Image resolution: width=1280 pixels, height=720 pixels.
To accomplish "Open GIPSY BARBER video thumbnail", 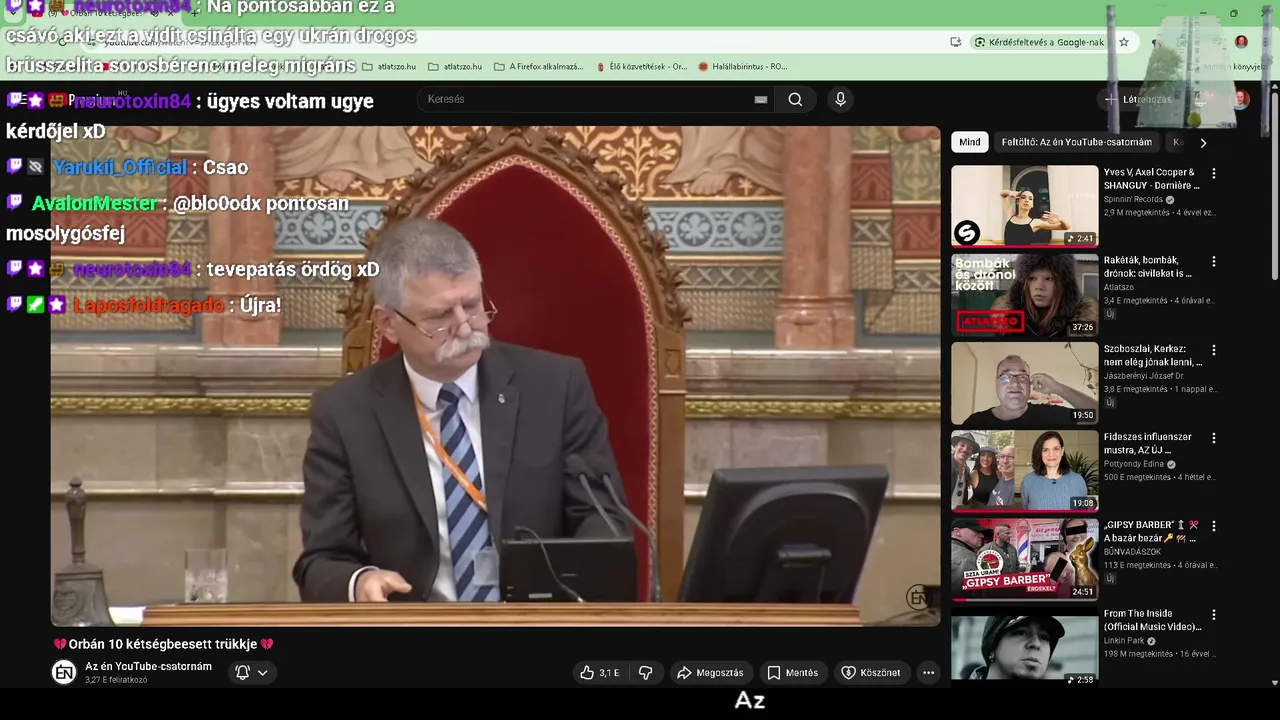I will point(1024,559).
